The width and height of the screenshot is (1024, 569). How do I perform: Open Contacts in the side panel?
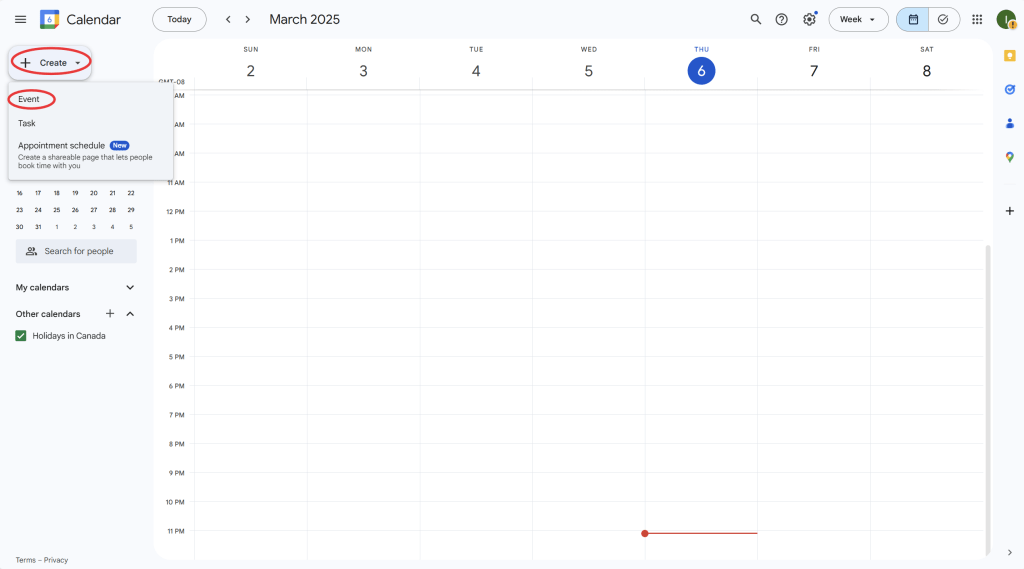(1009, 123)
